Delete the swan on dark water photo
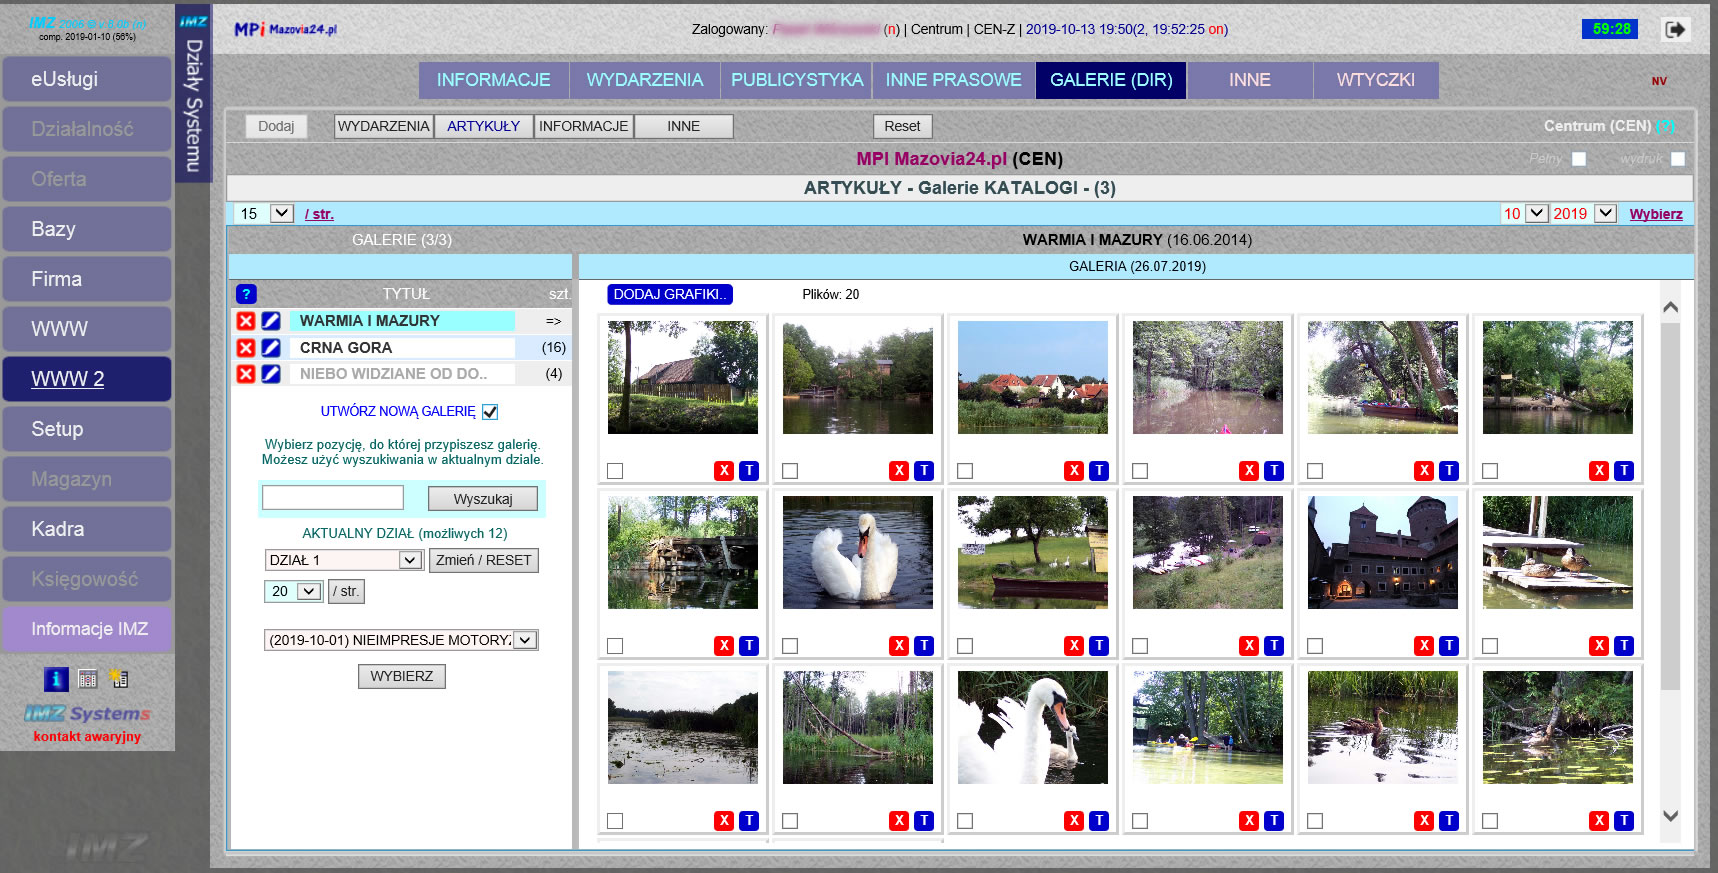 pos(899,645)
